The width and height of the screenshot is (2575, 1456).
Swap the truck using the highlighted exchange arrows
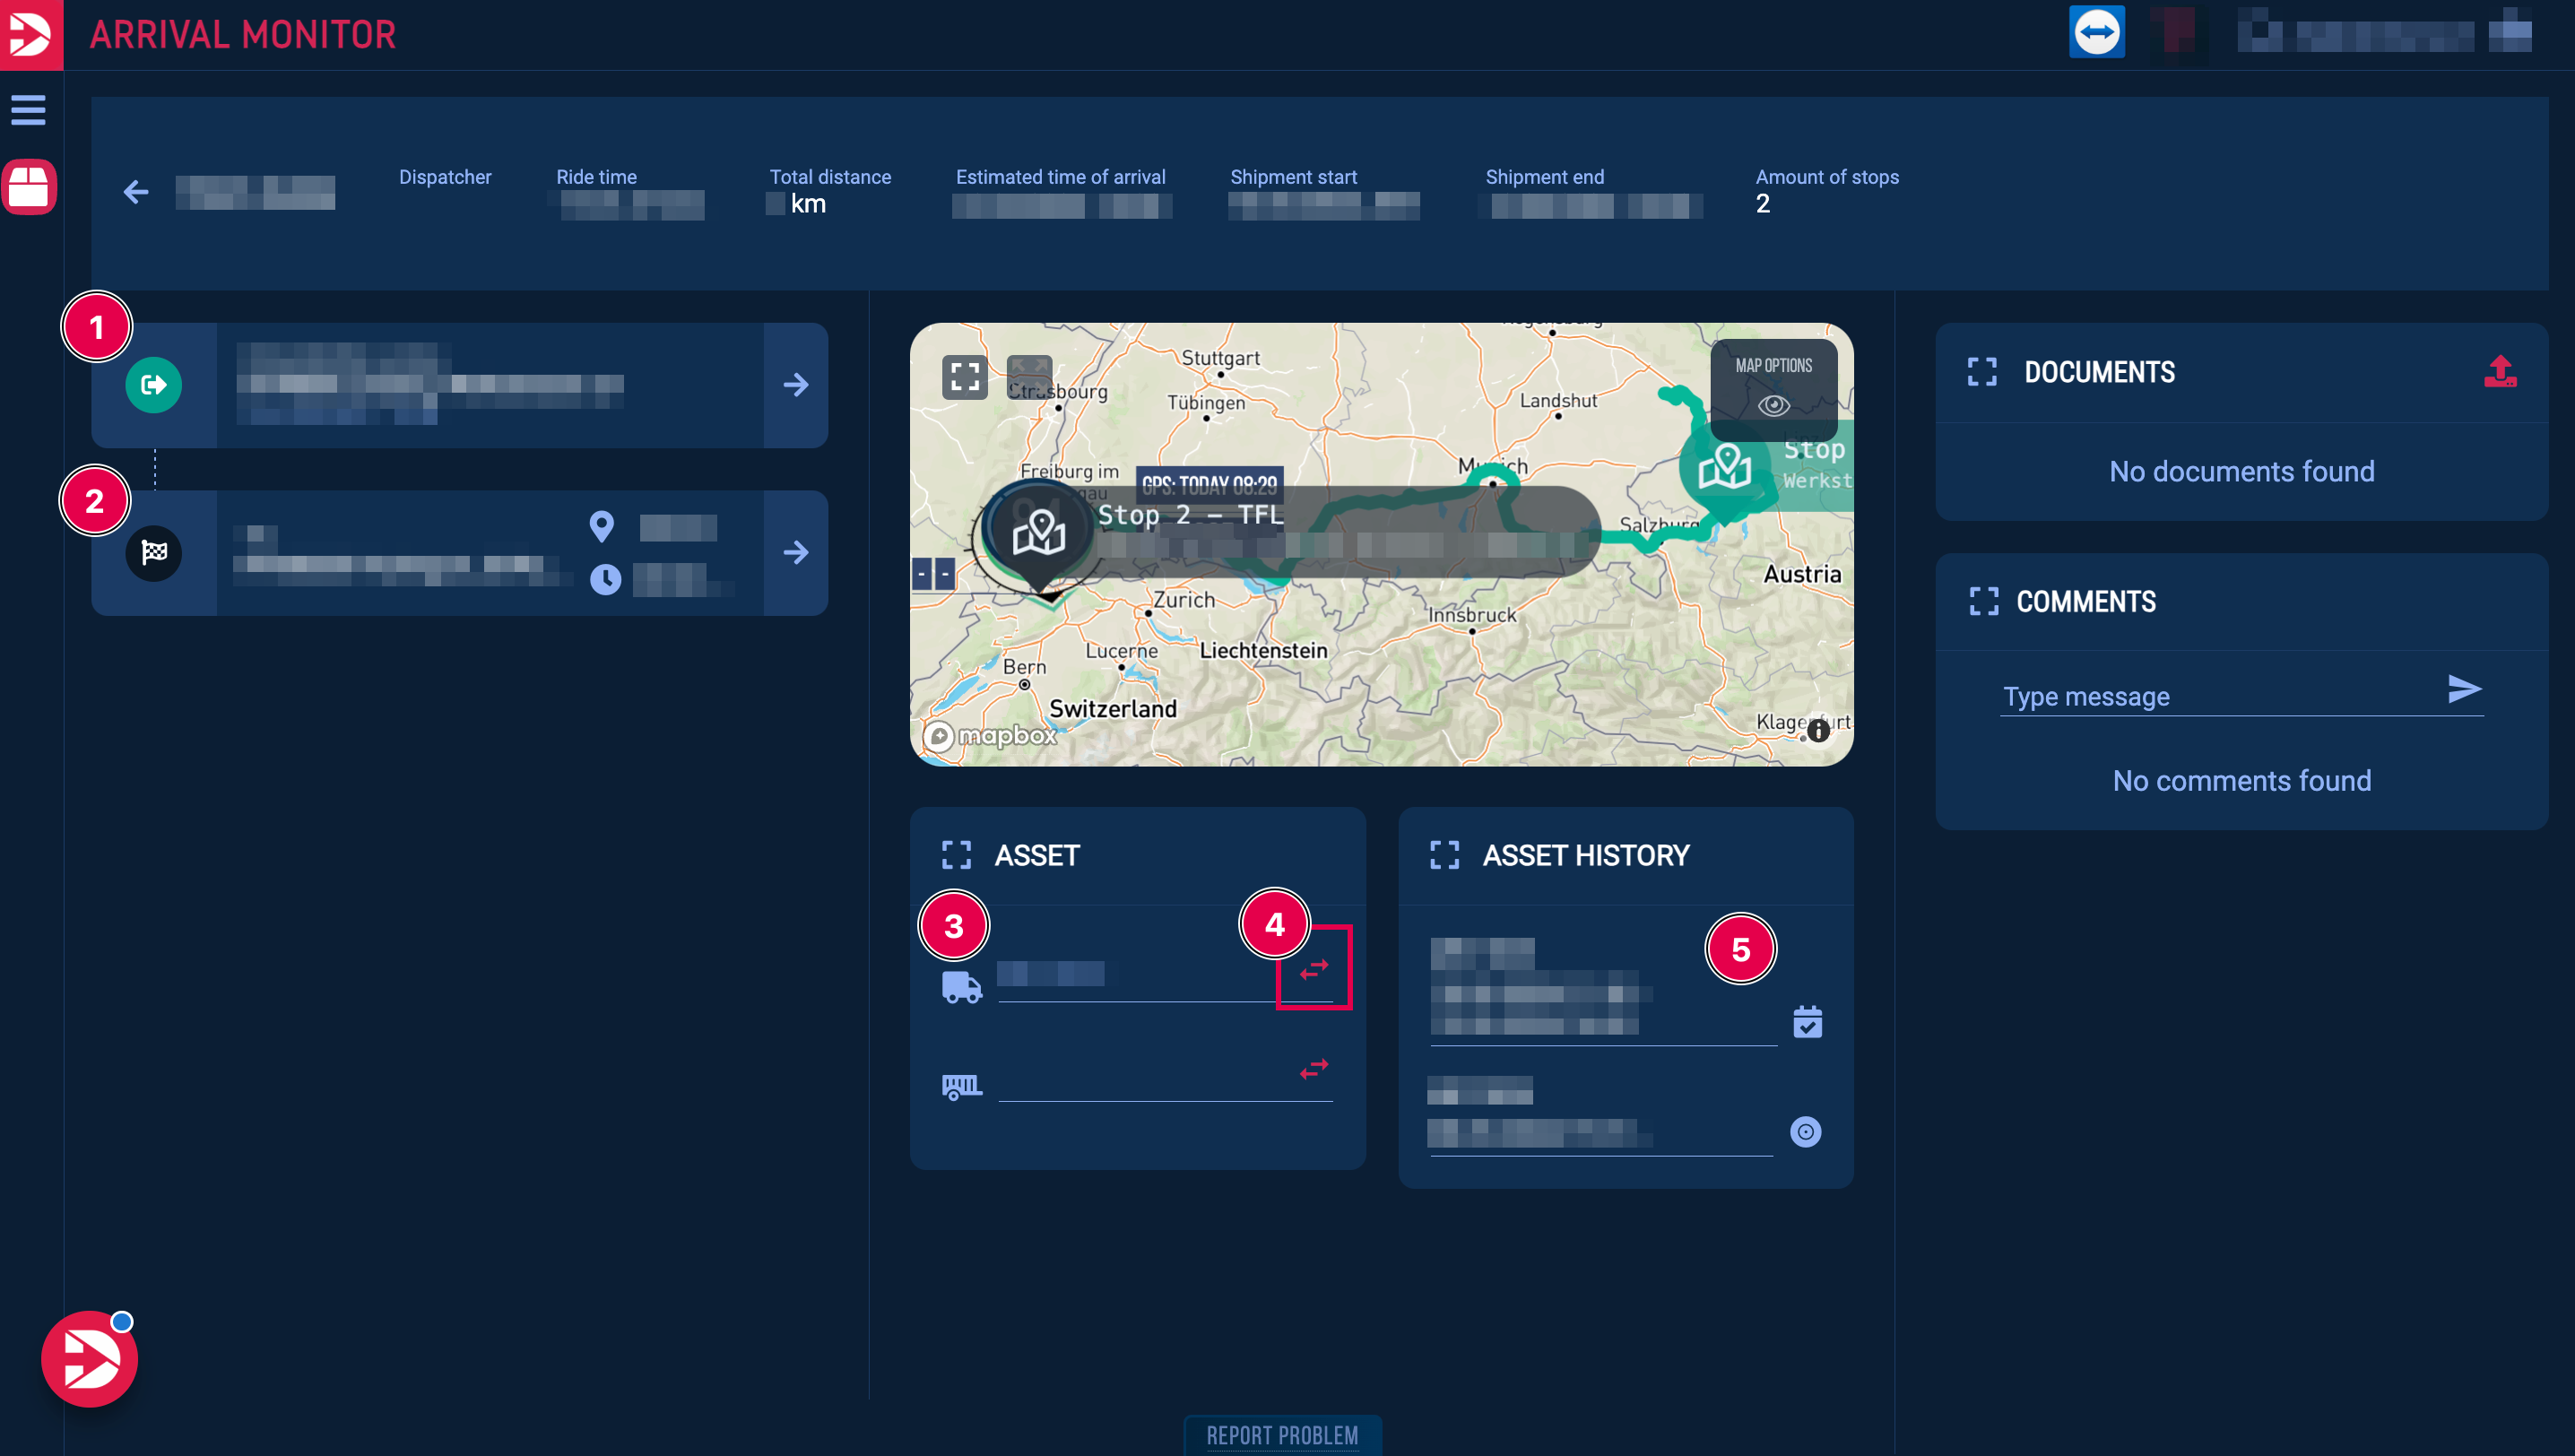[1313, 967]
